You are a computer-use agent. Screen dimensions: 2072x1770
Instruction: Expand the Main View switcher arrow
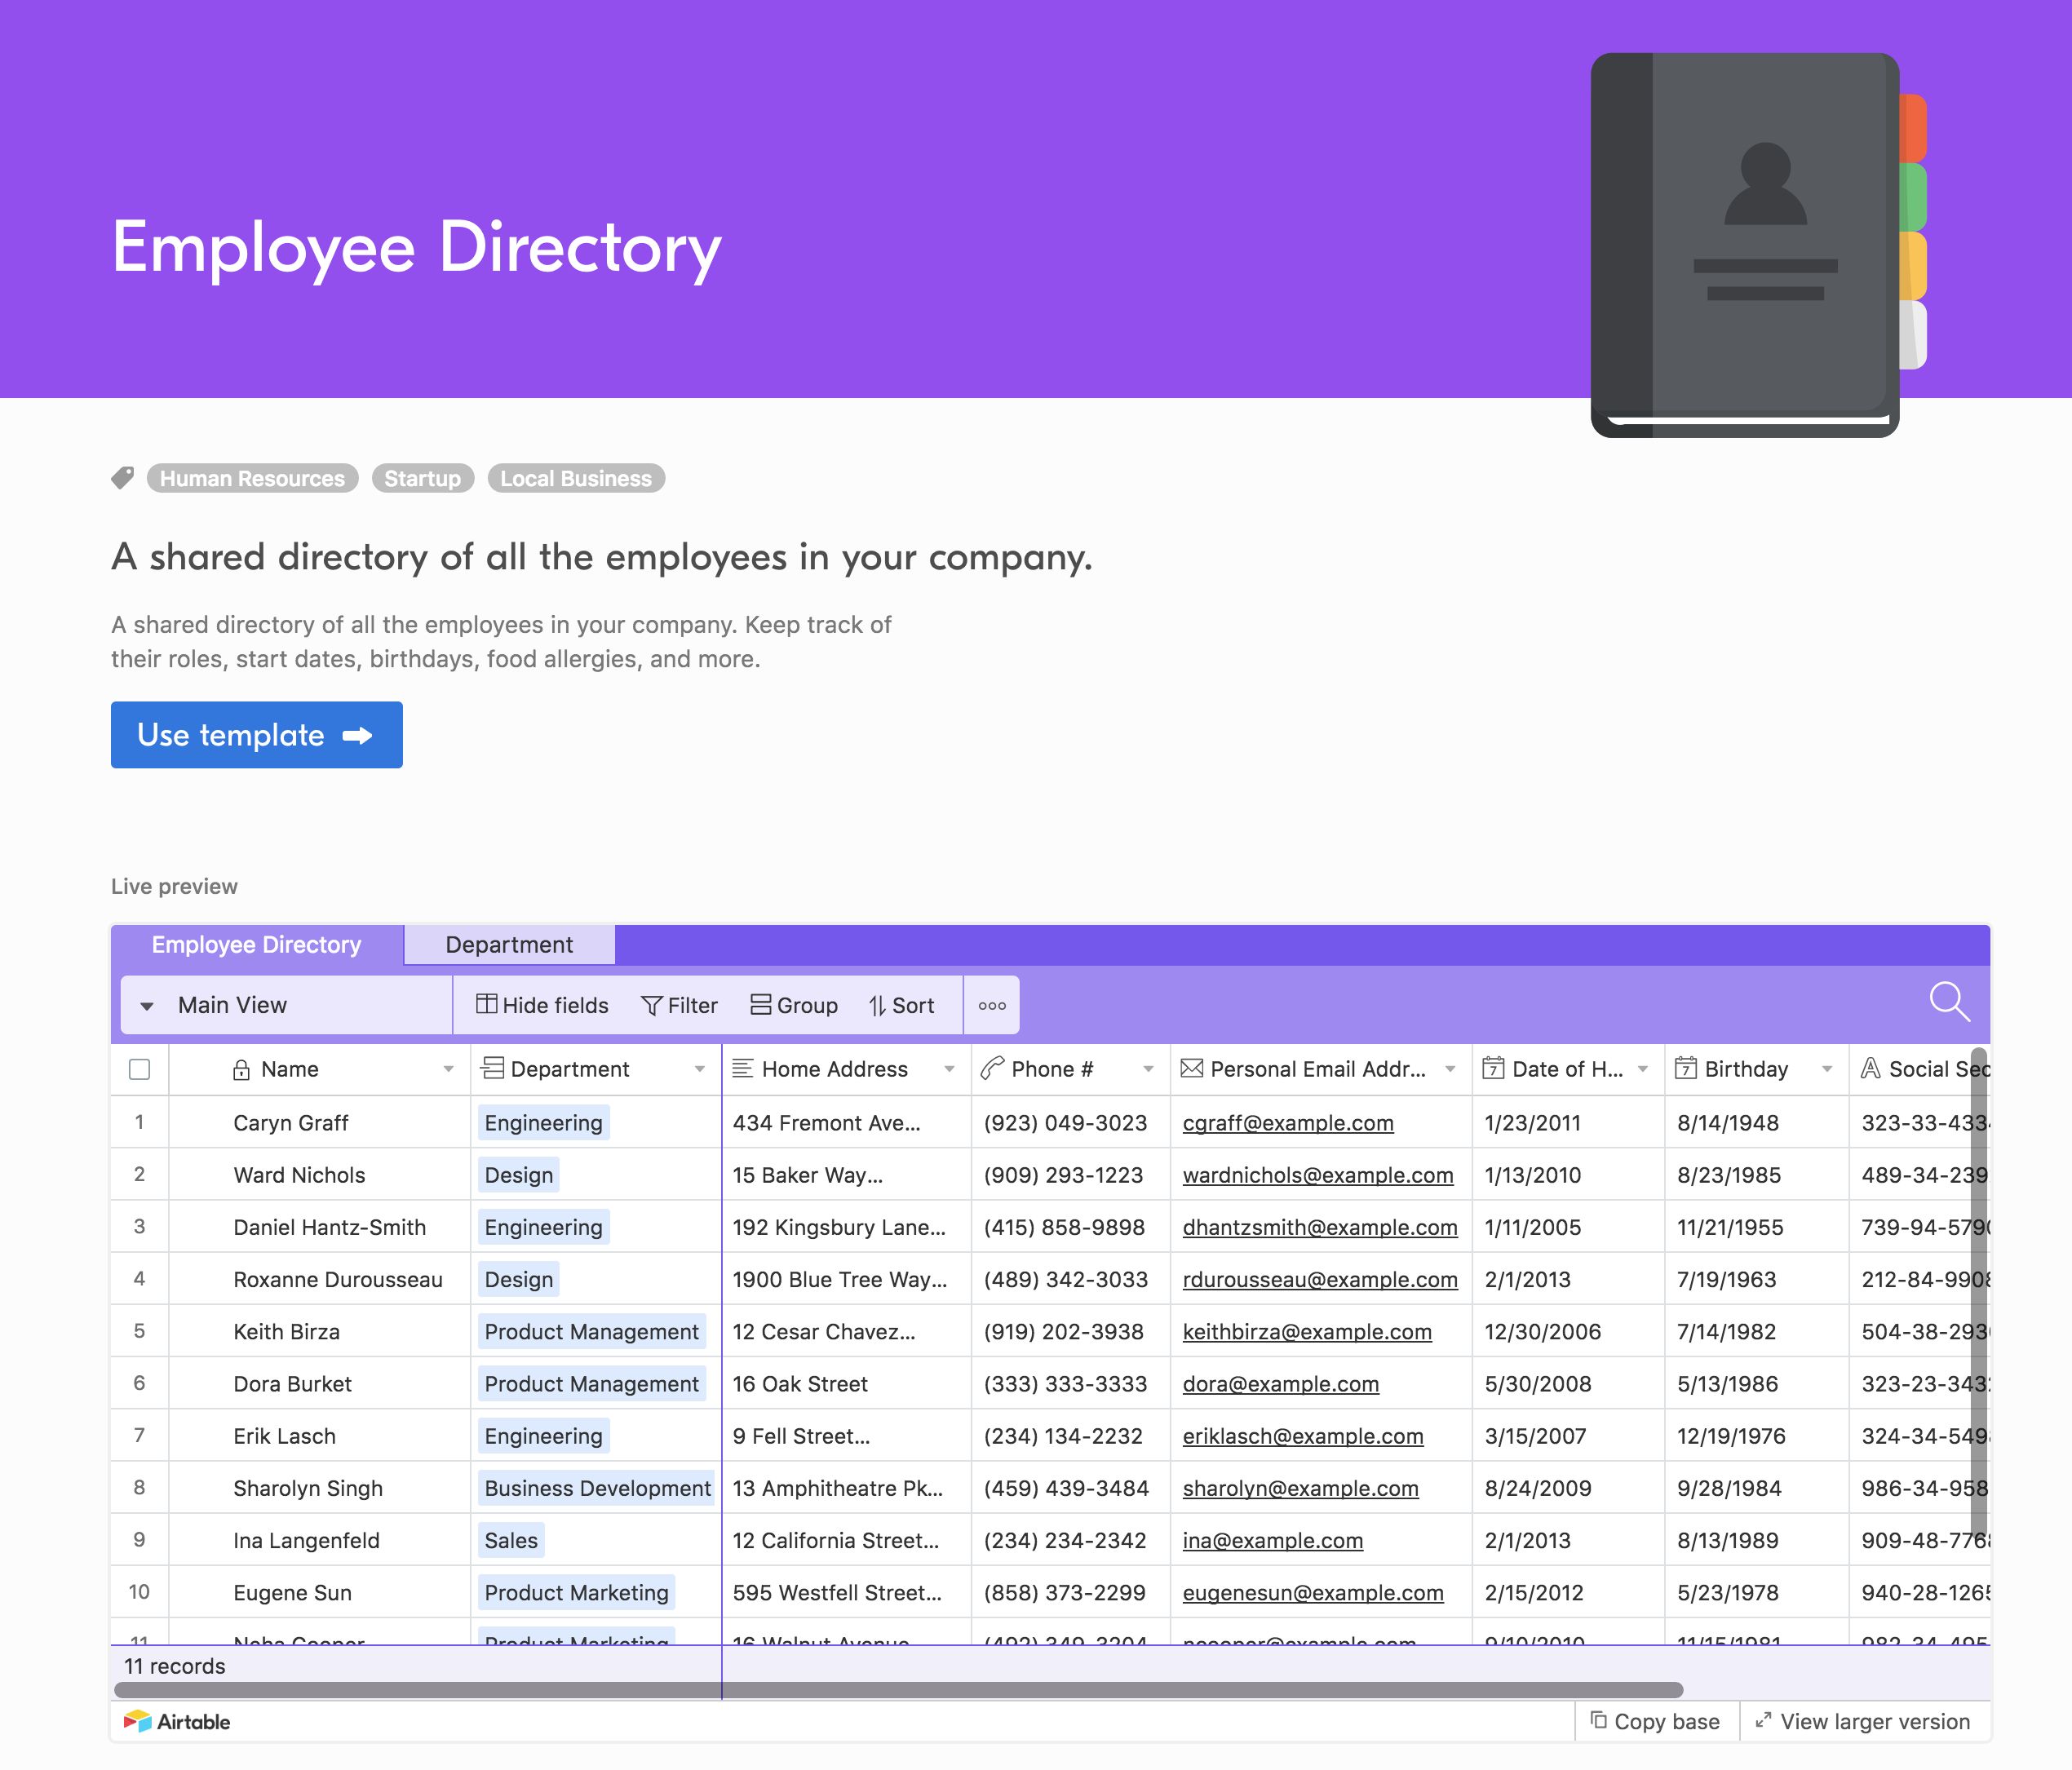coord(147,1006)
